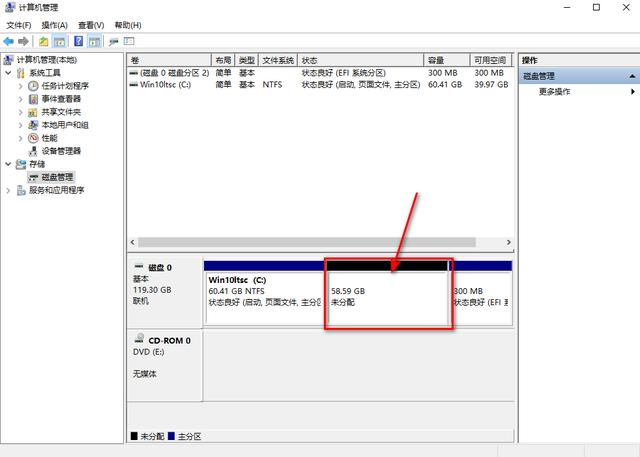The height and width of the screenshot is (457, 640).
Task: Expand the 事件查看器 node arrow
Action: tap(20, 99)
